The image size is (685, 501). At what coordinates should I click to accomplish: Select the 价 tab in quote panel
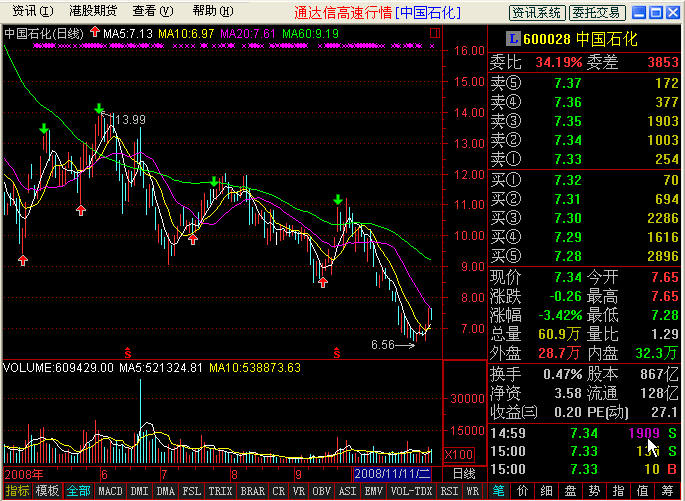coord(522,491)
